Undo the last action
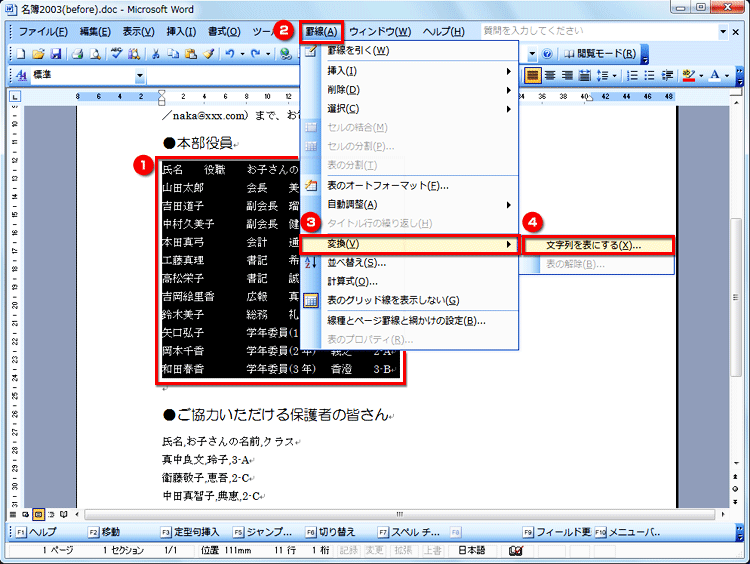Screen dimensions: 750x564 pos(230,54)
